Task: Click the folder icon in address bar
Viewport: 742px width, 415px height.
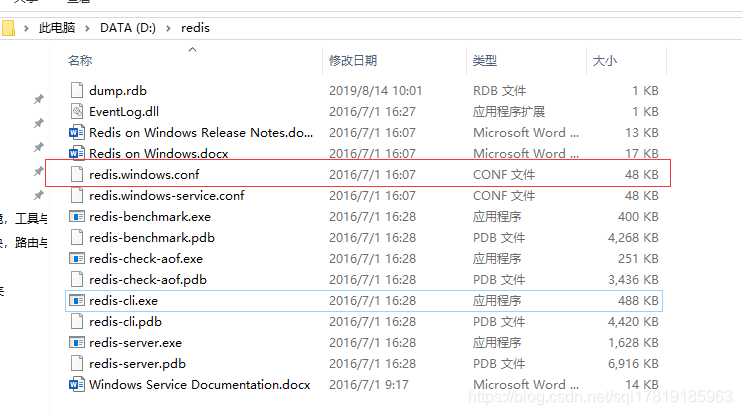Action: tap(8, 28)
